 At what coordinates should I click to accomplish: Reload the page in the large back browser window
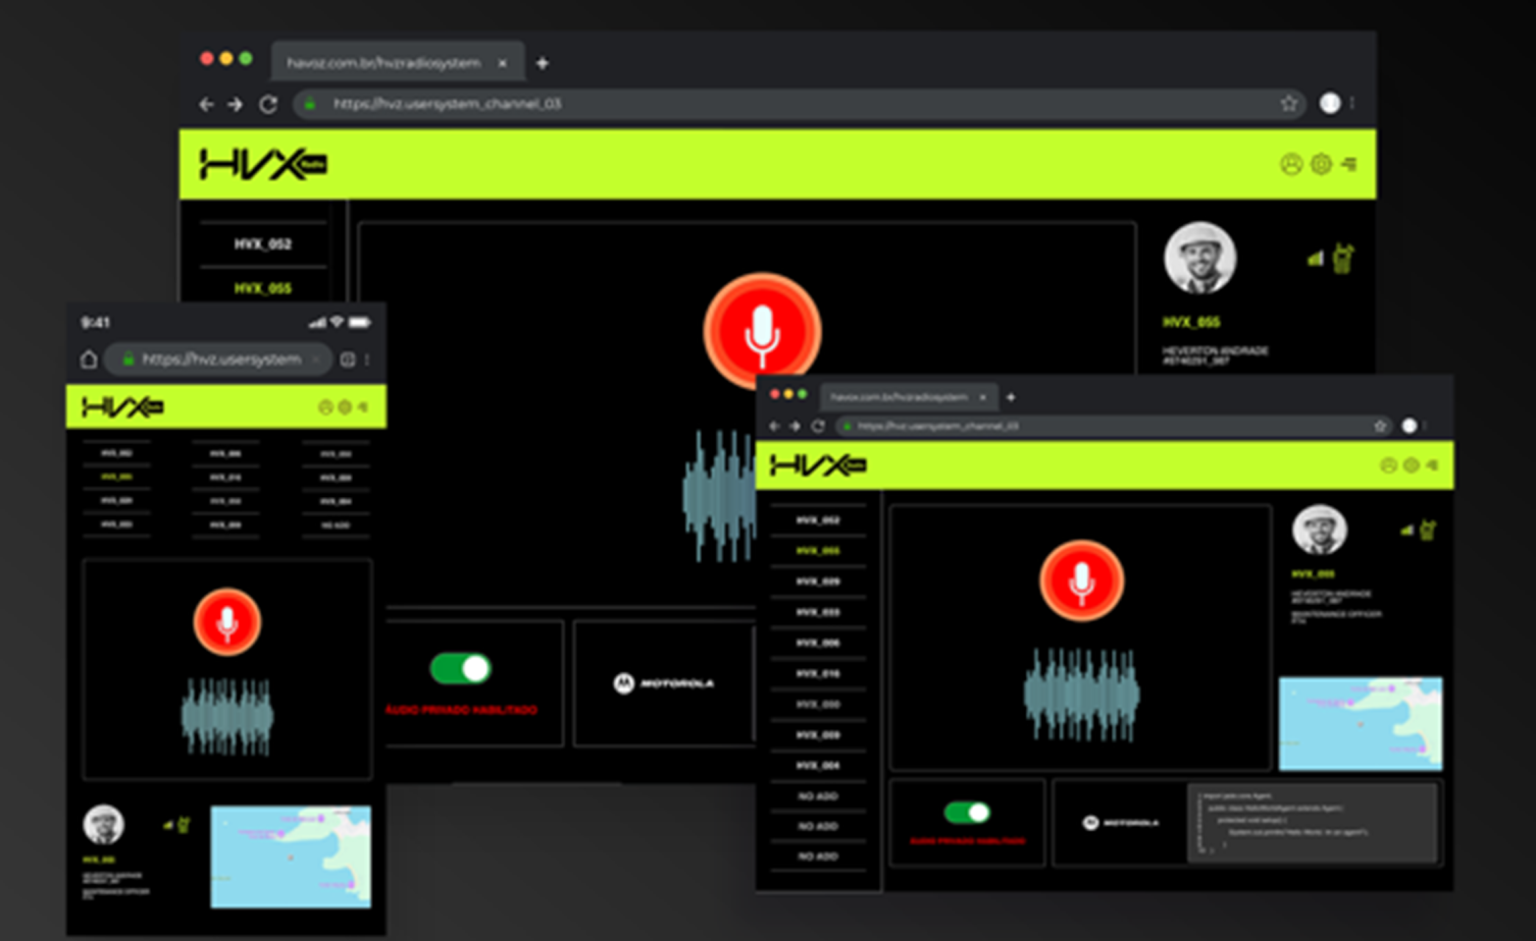click(x=268, y=104)
